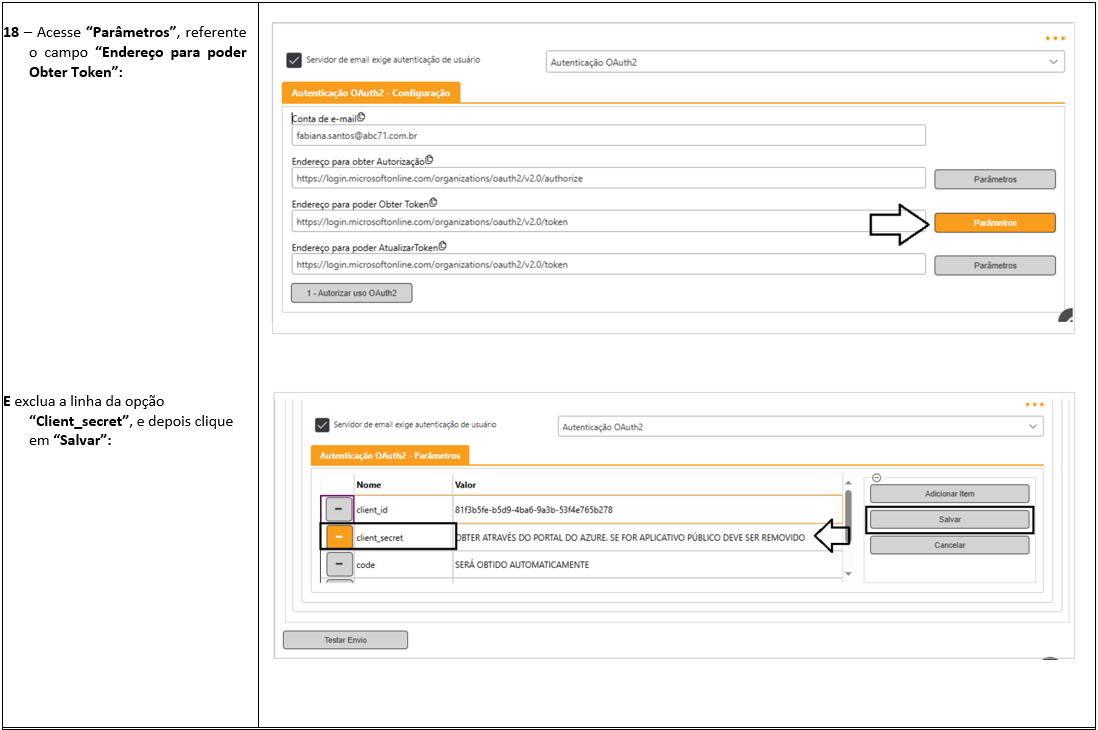Click copy icon beside Endereço para poder AtualizarToken

[442, 246]
